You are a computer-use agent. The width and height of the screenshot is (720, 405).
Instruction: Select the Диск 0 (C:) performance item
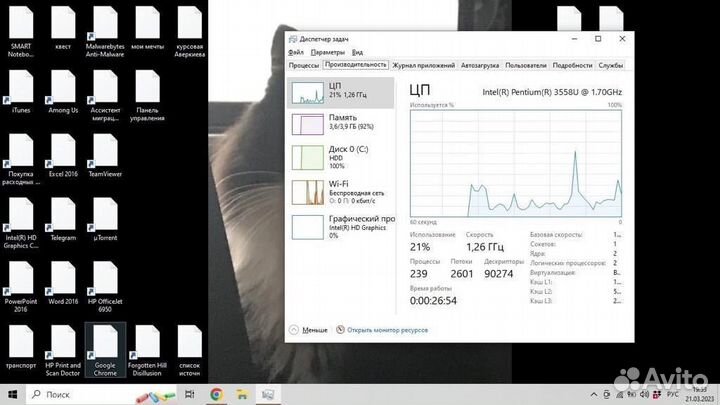point(341,158)
